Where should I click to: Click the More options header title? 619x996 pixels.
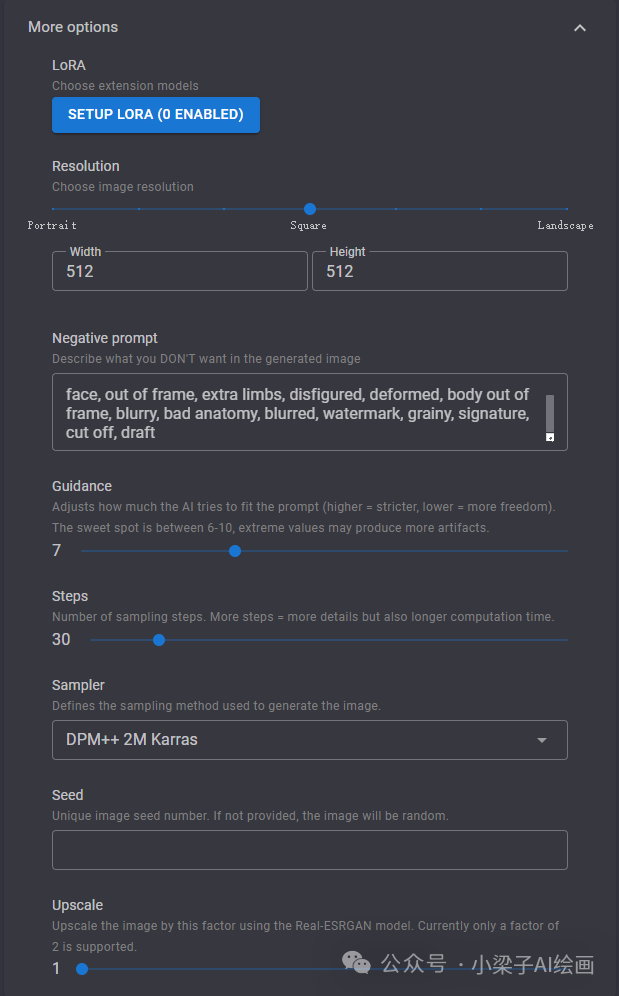point(73,27)
